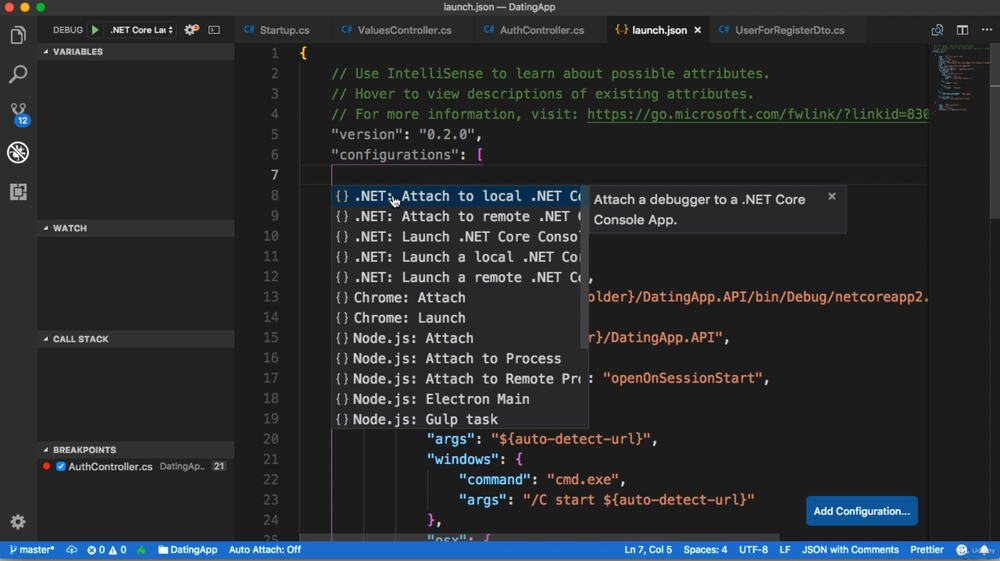Open the Explorer view icon
Screen dimensions: 1000x561
click(18, 35)
